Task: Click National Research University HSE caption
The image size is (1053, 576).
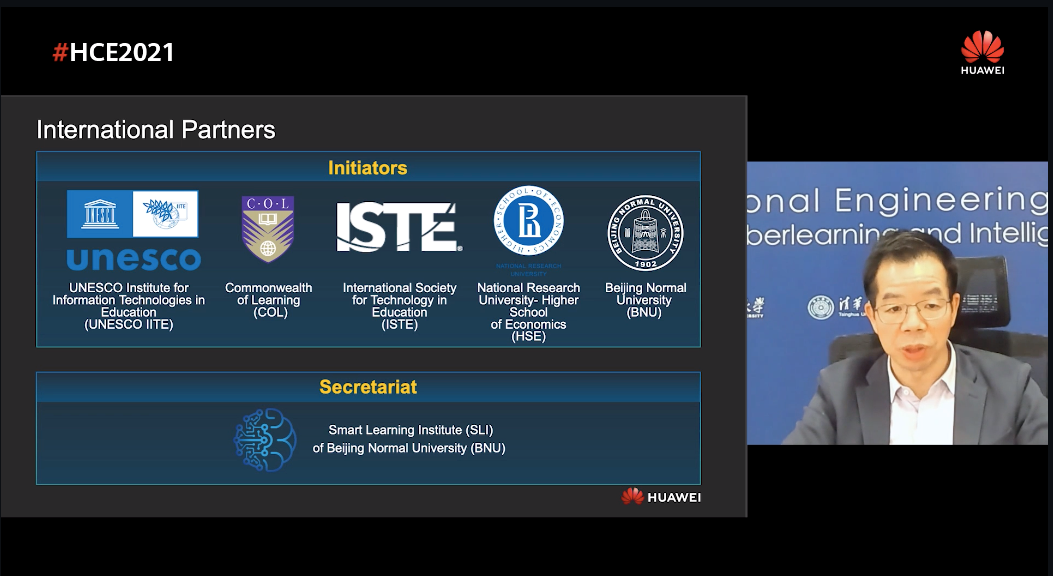Action: [528, 312]
